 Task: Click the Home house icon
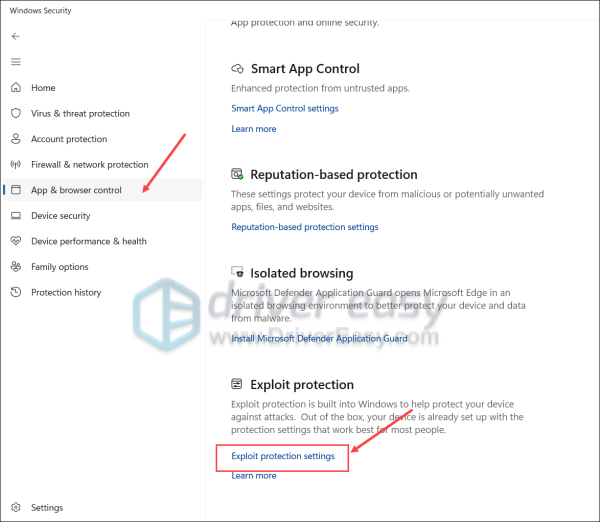pyautogui.click(x=16, y=87)
